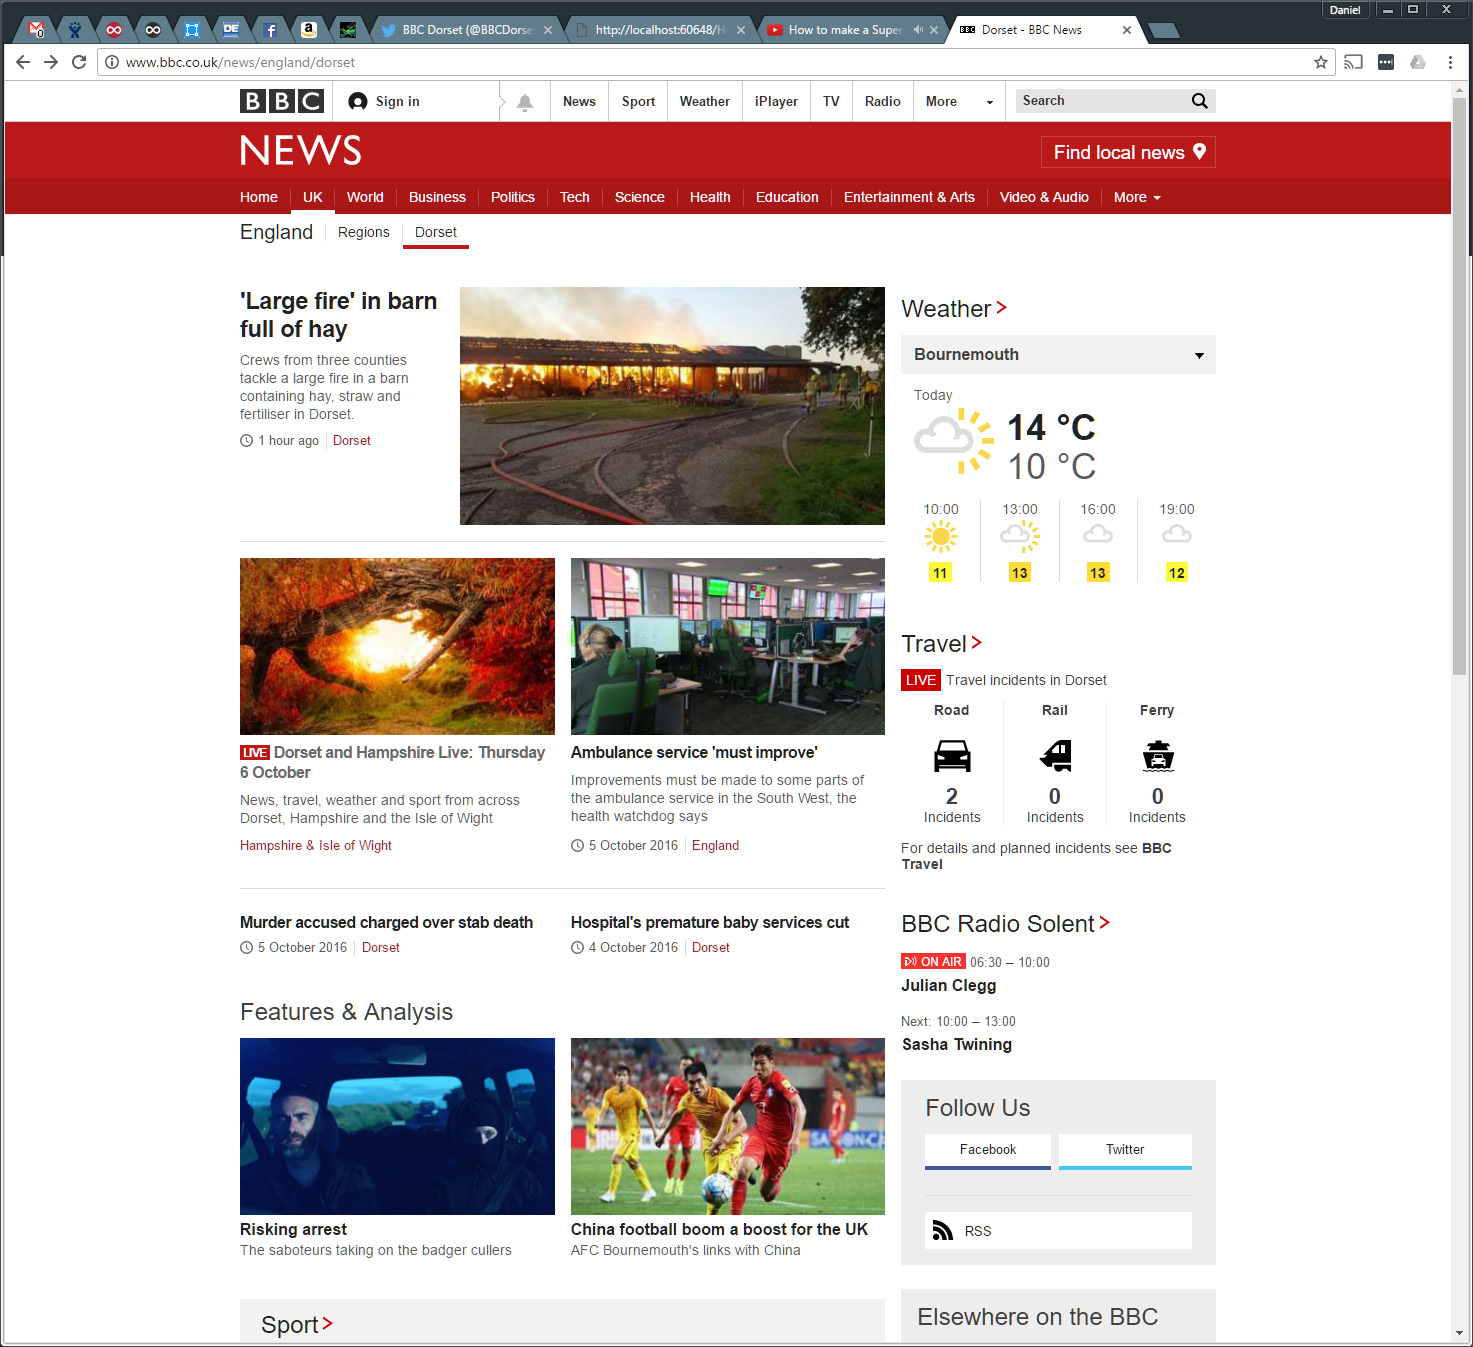This screenshot has height=1347, width=1473.
Task: Open the pinned Facebook tab
Action: [270, 30]
